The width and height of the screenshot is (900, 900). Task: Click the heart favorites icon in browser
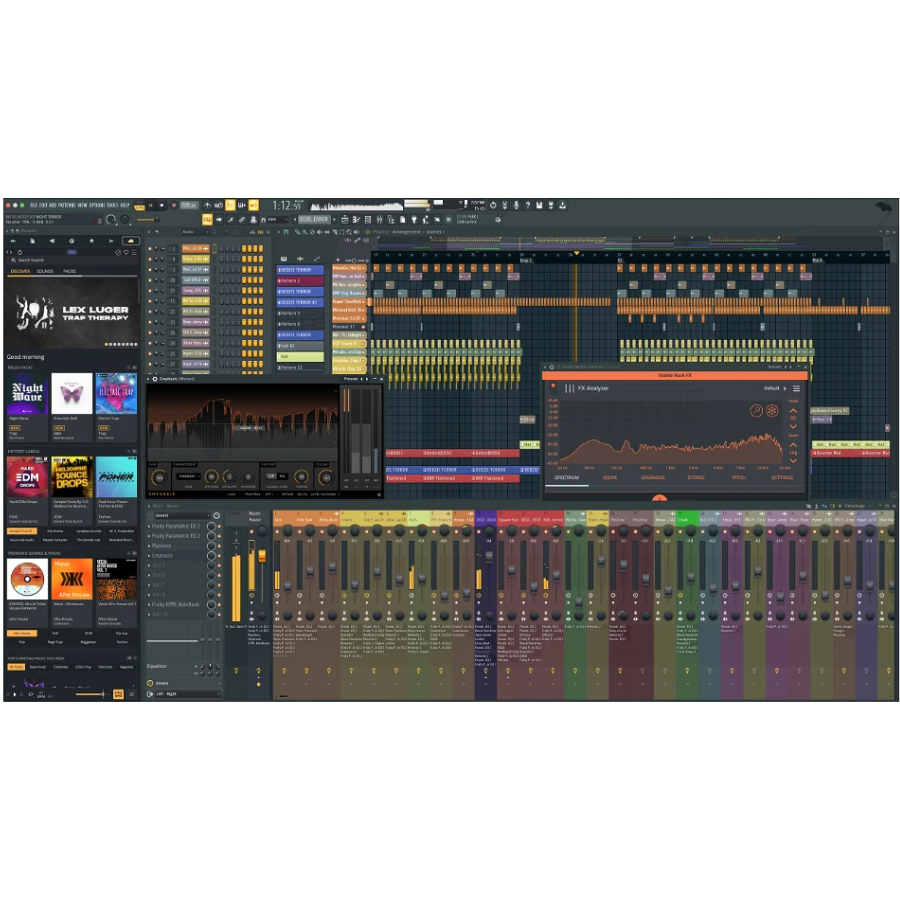pyautogui.click(x=126, y=252)
